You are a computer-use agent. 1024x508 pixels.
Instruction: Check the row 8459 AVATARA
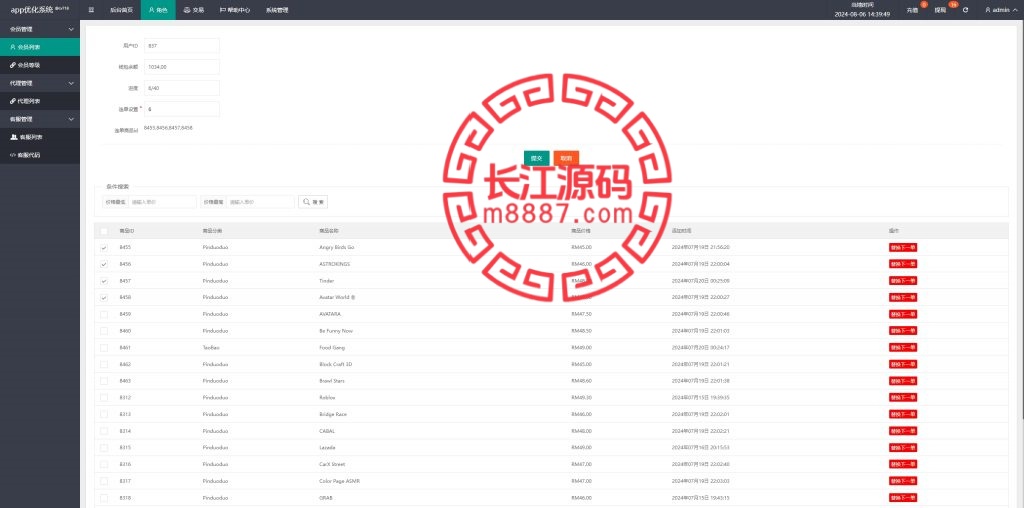coord(104,314)
